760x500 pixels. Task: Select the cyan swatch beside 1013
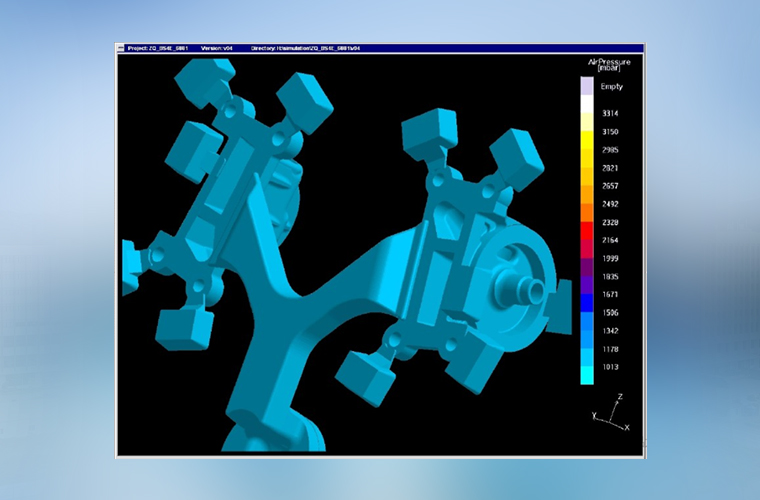[587, 367]
